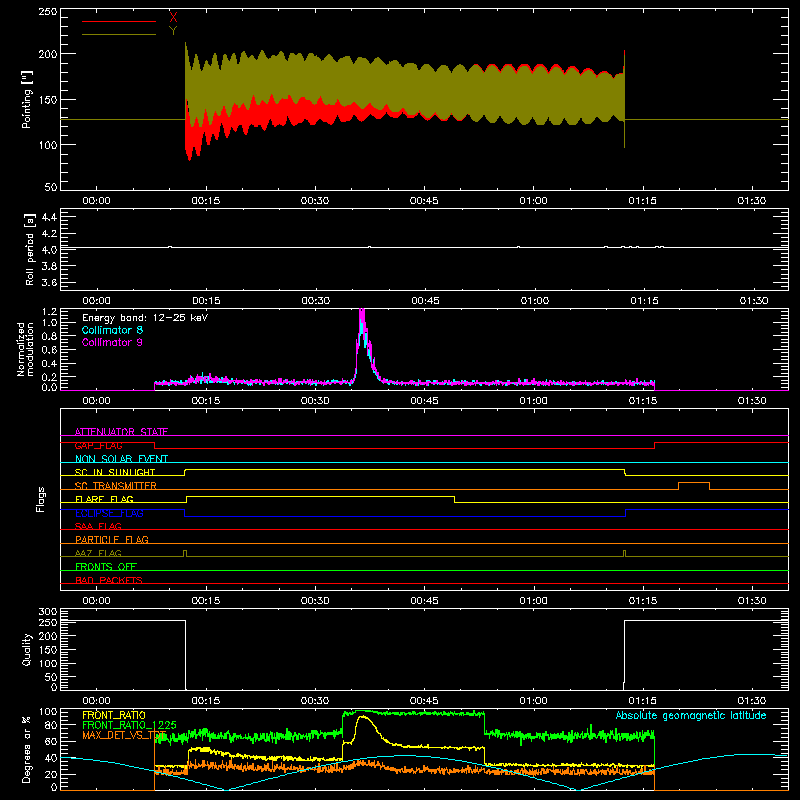Click the FLARE_FLAG falling edge near 00:49
The image size is (800, 800).
(x=455, y=499)
